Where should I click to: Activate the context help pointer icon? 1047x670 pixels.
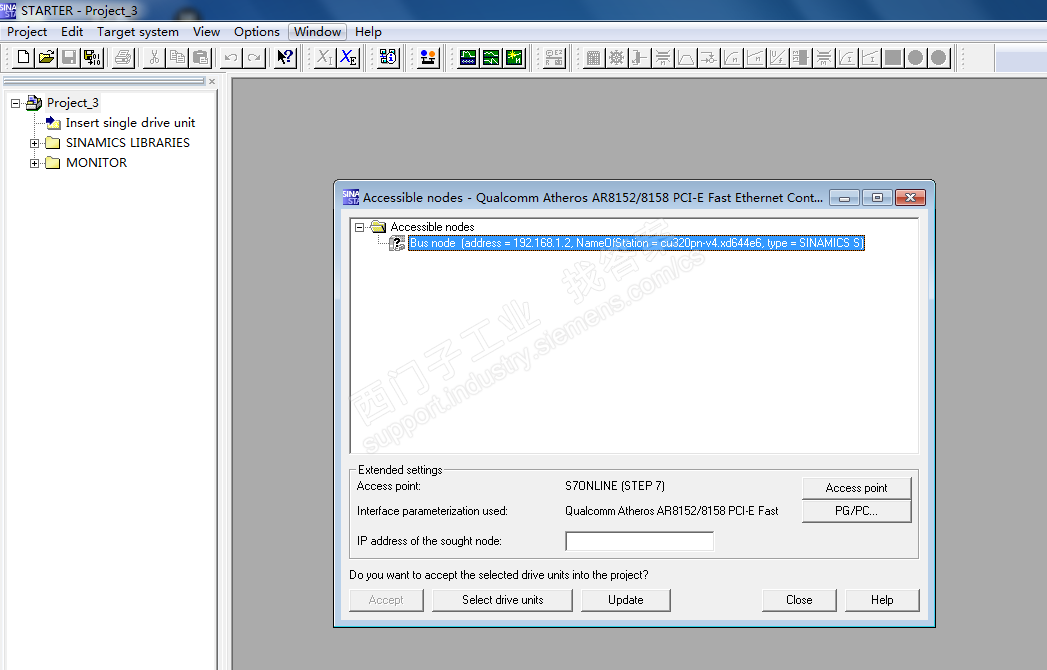click(x=285, y=58)
